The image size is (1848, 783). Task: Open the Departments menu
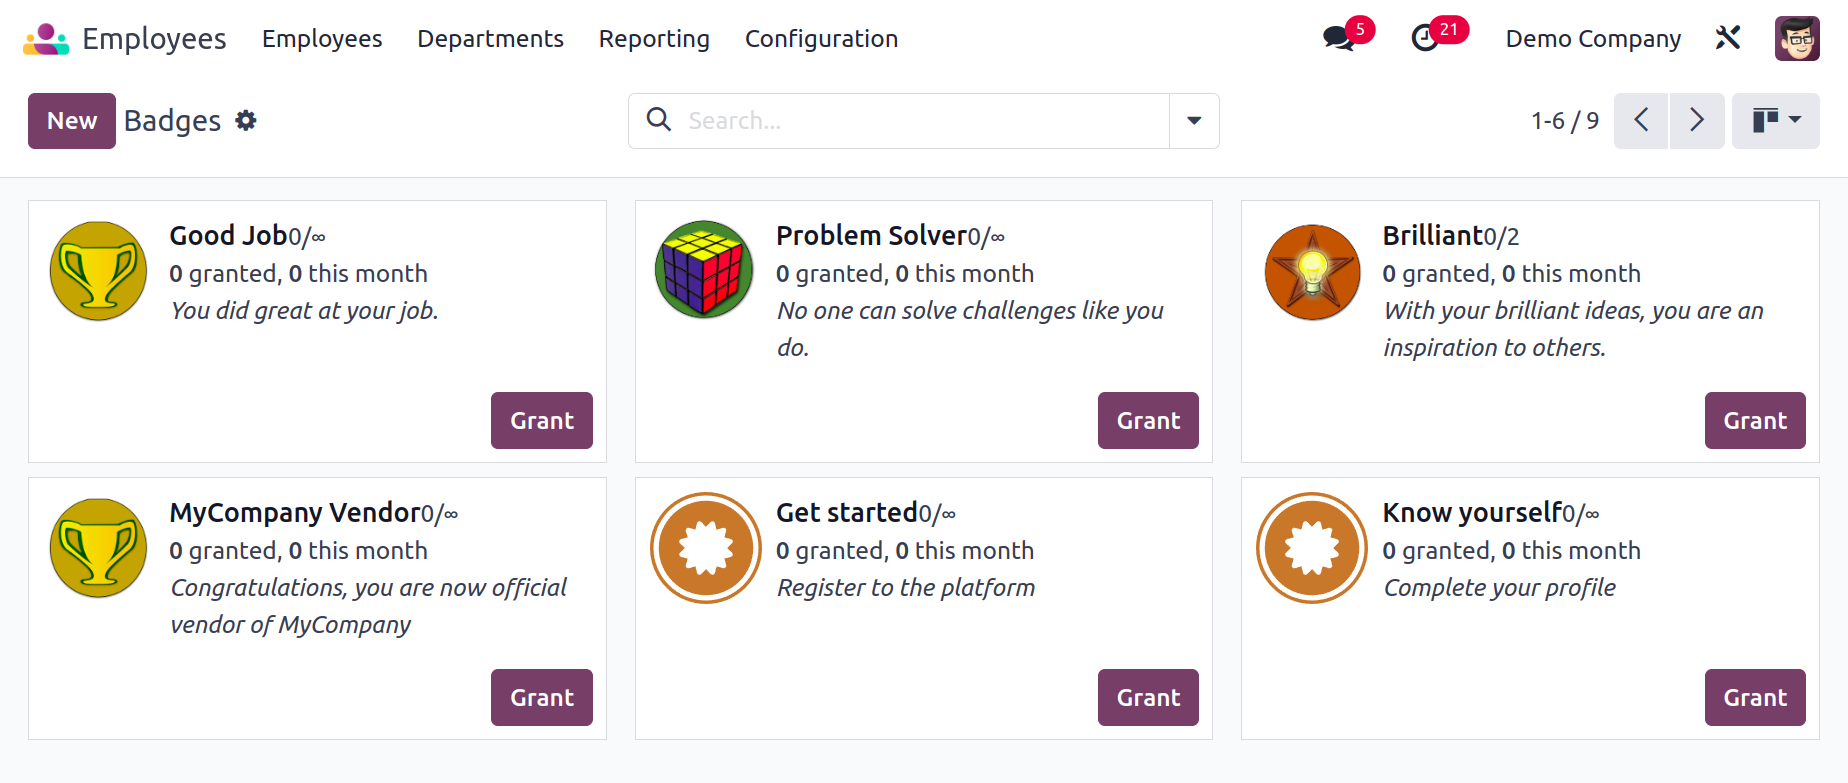click(490, 39)
